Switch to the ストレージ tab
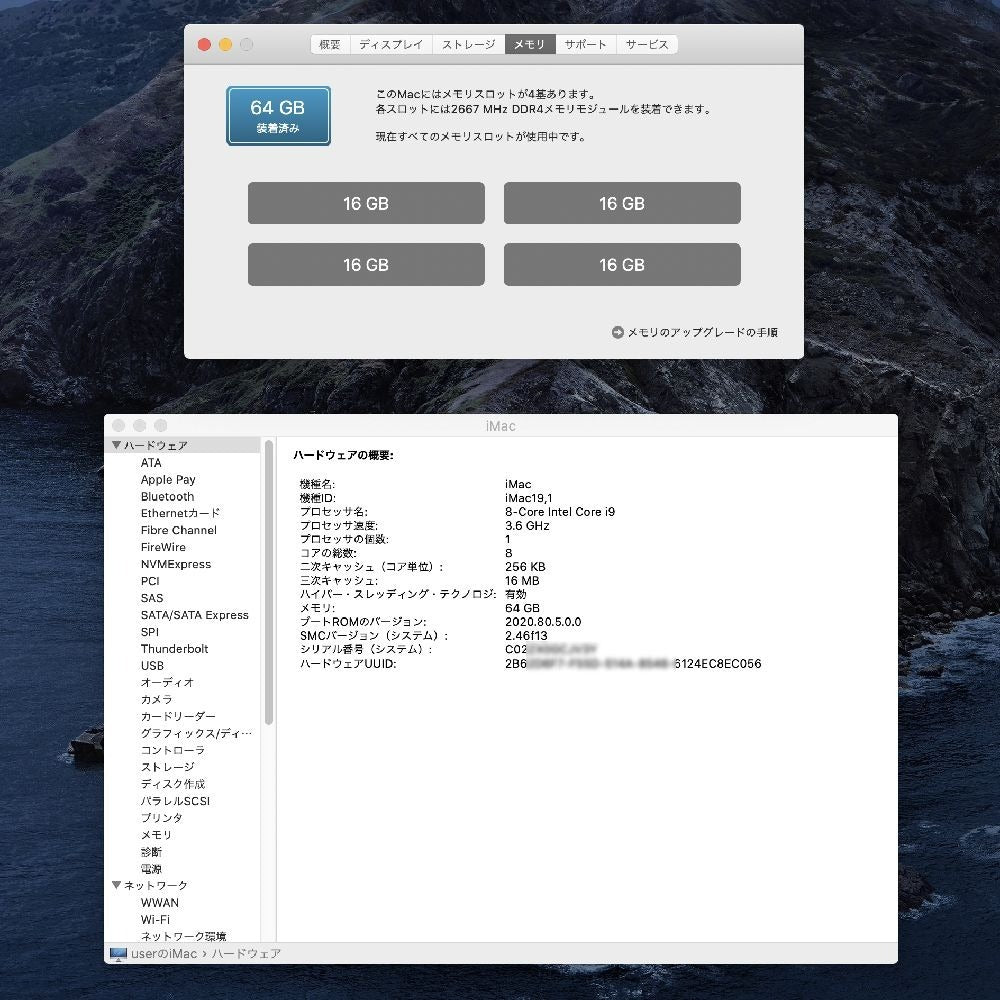This screenshot has height=1000, width=1000. (x=467, y=44)
